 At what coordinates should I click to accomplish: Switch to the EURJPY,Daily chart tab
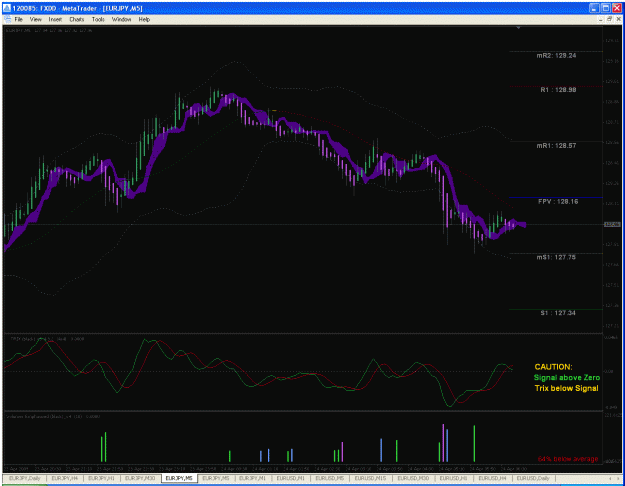25,478
